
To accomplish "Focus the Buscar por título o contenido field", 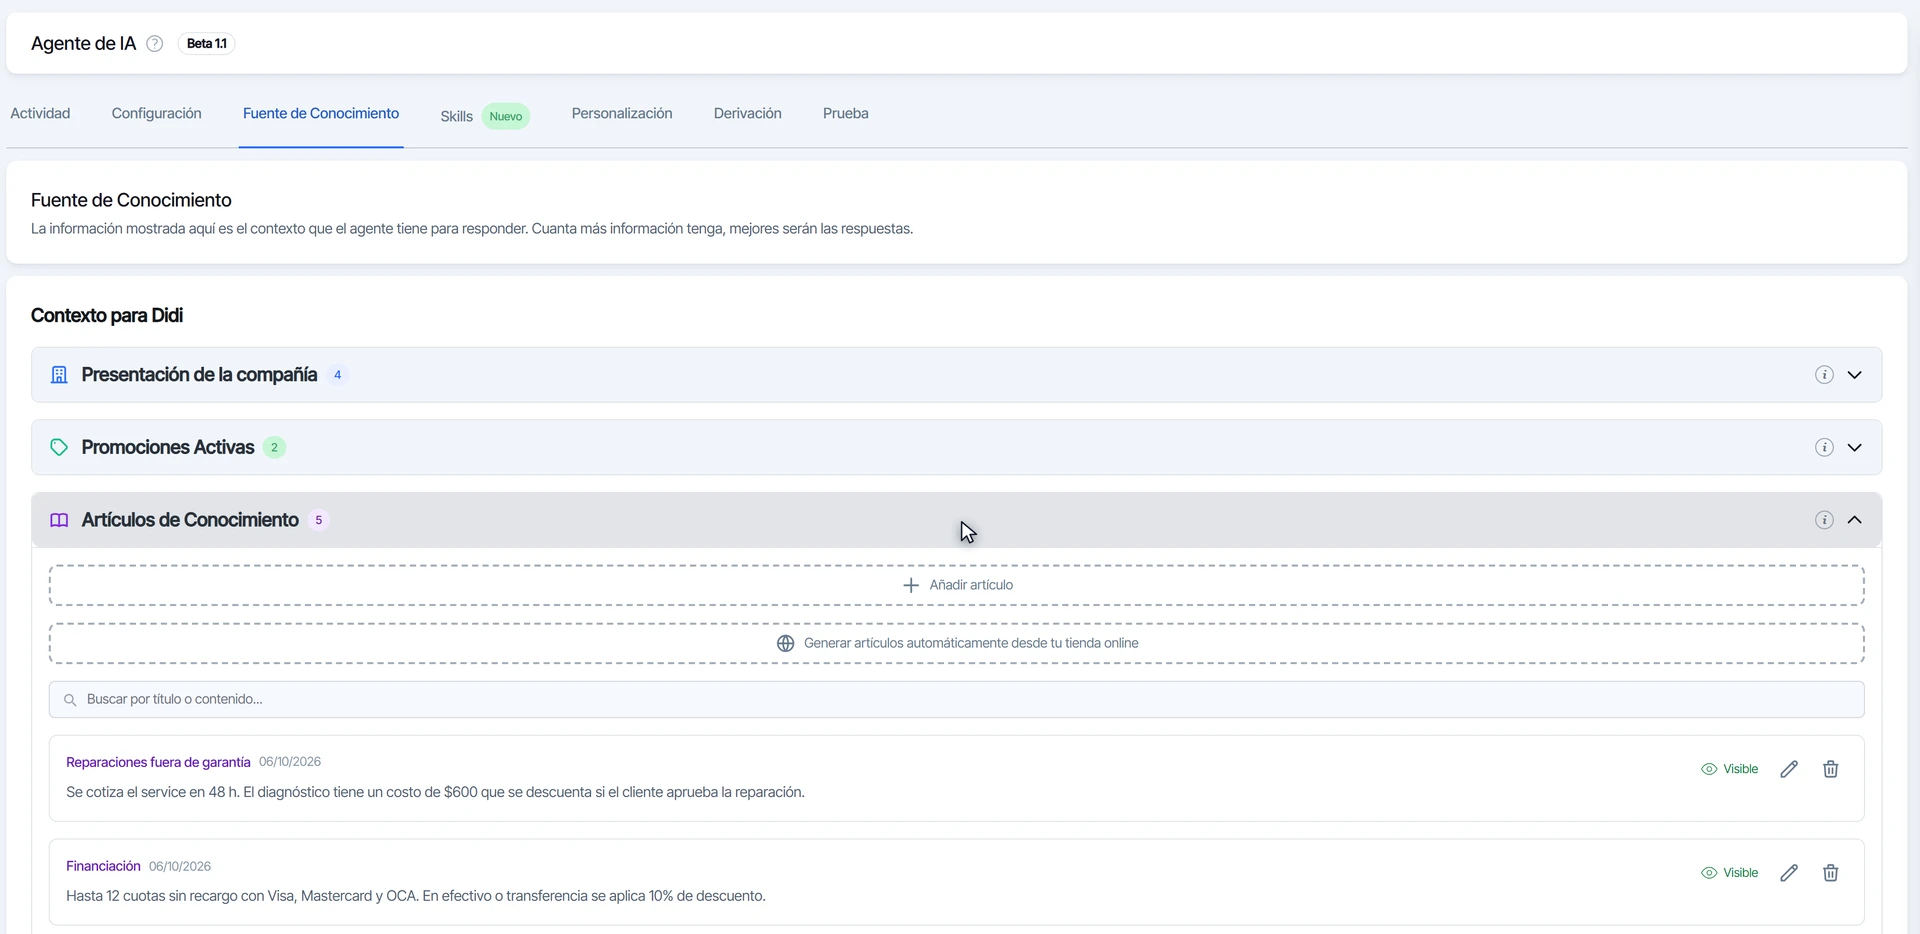I will coord(957,700).
